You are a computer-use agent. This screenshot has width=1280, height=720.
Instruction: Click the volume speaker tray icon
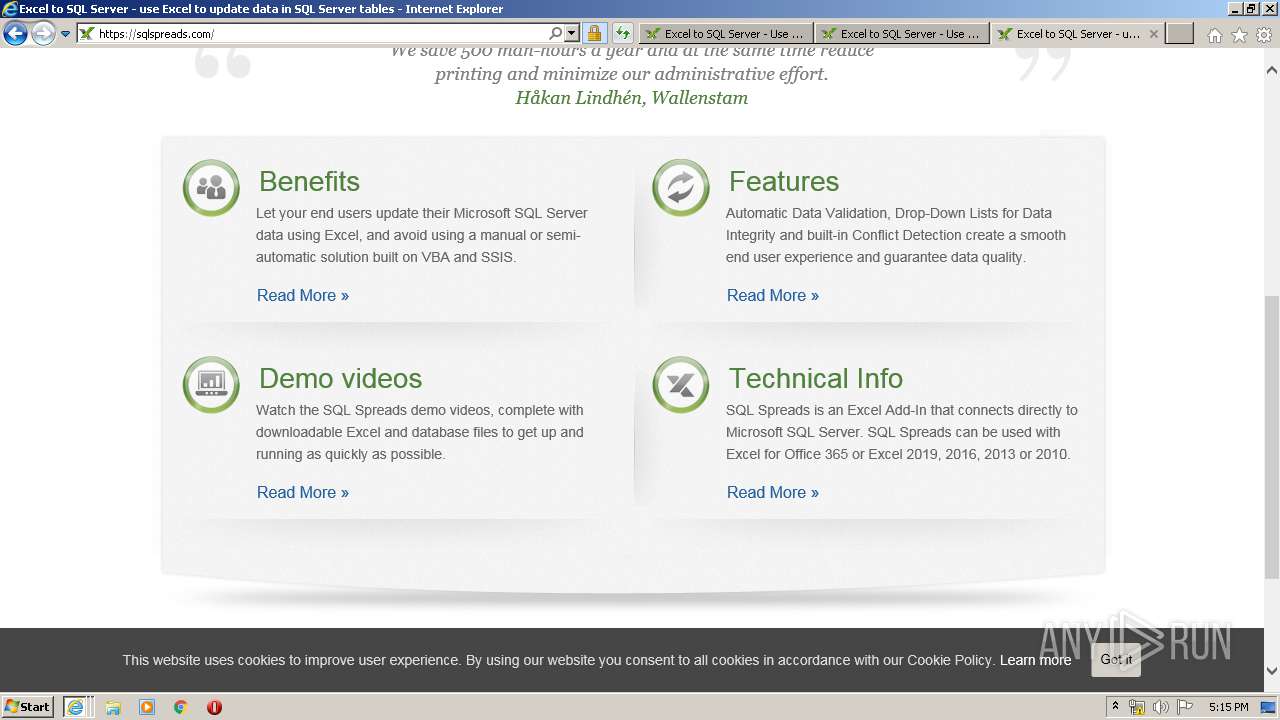pyautogui.click(x=1161, y=707)
